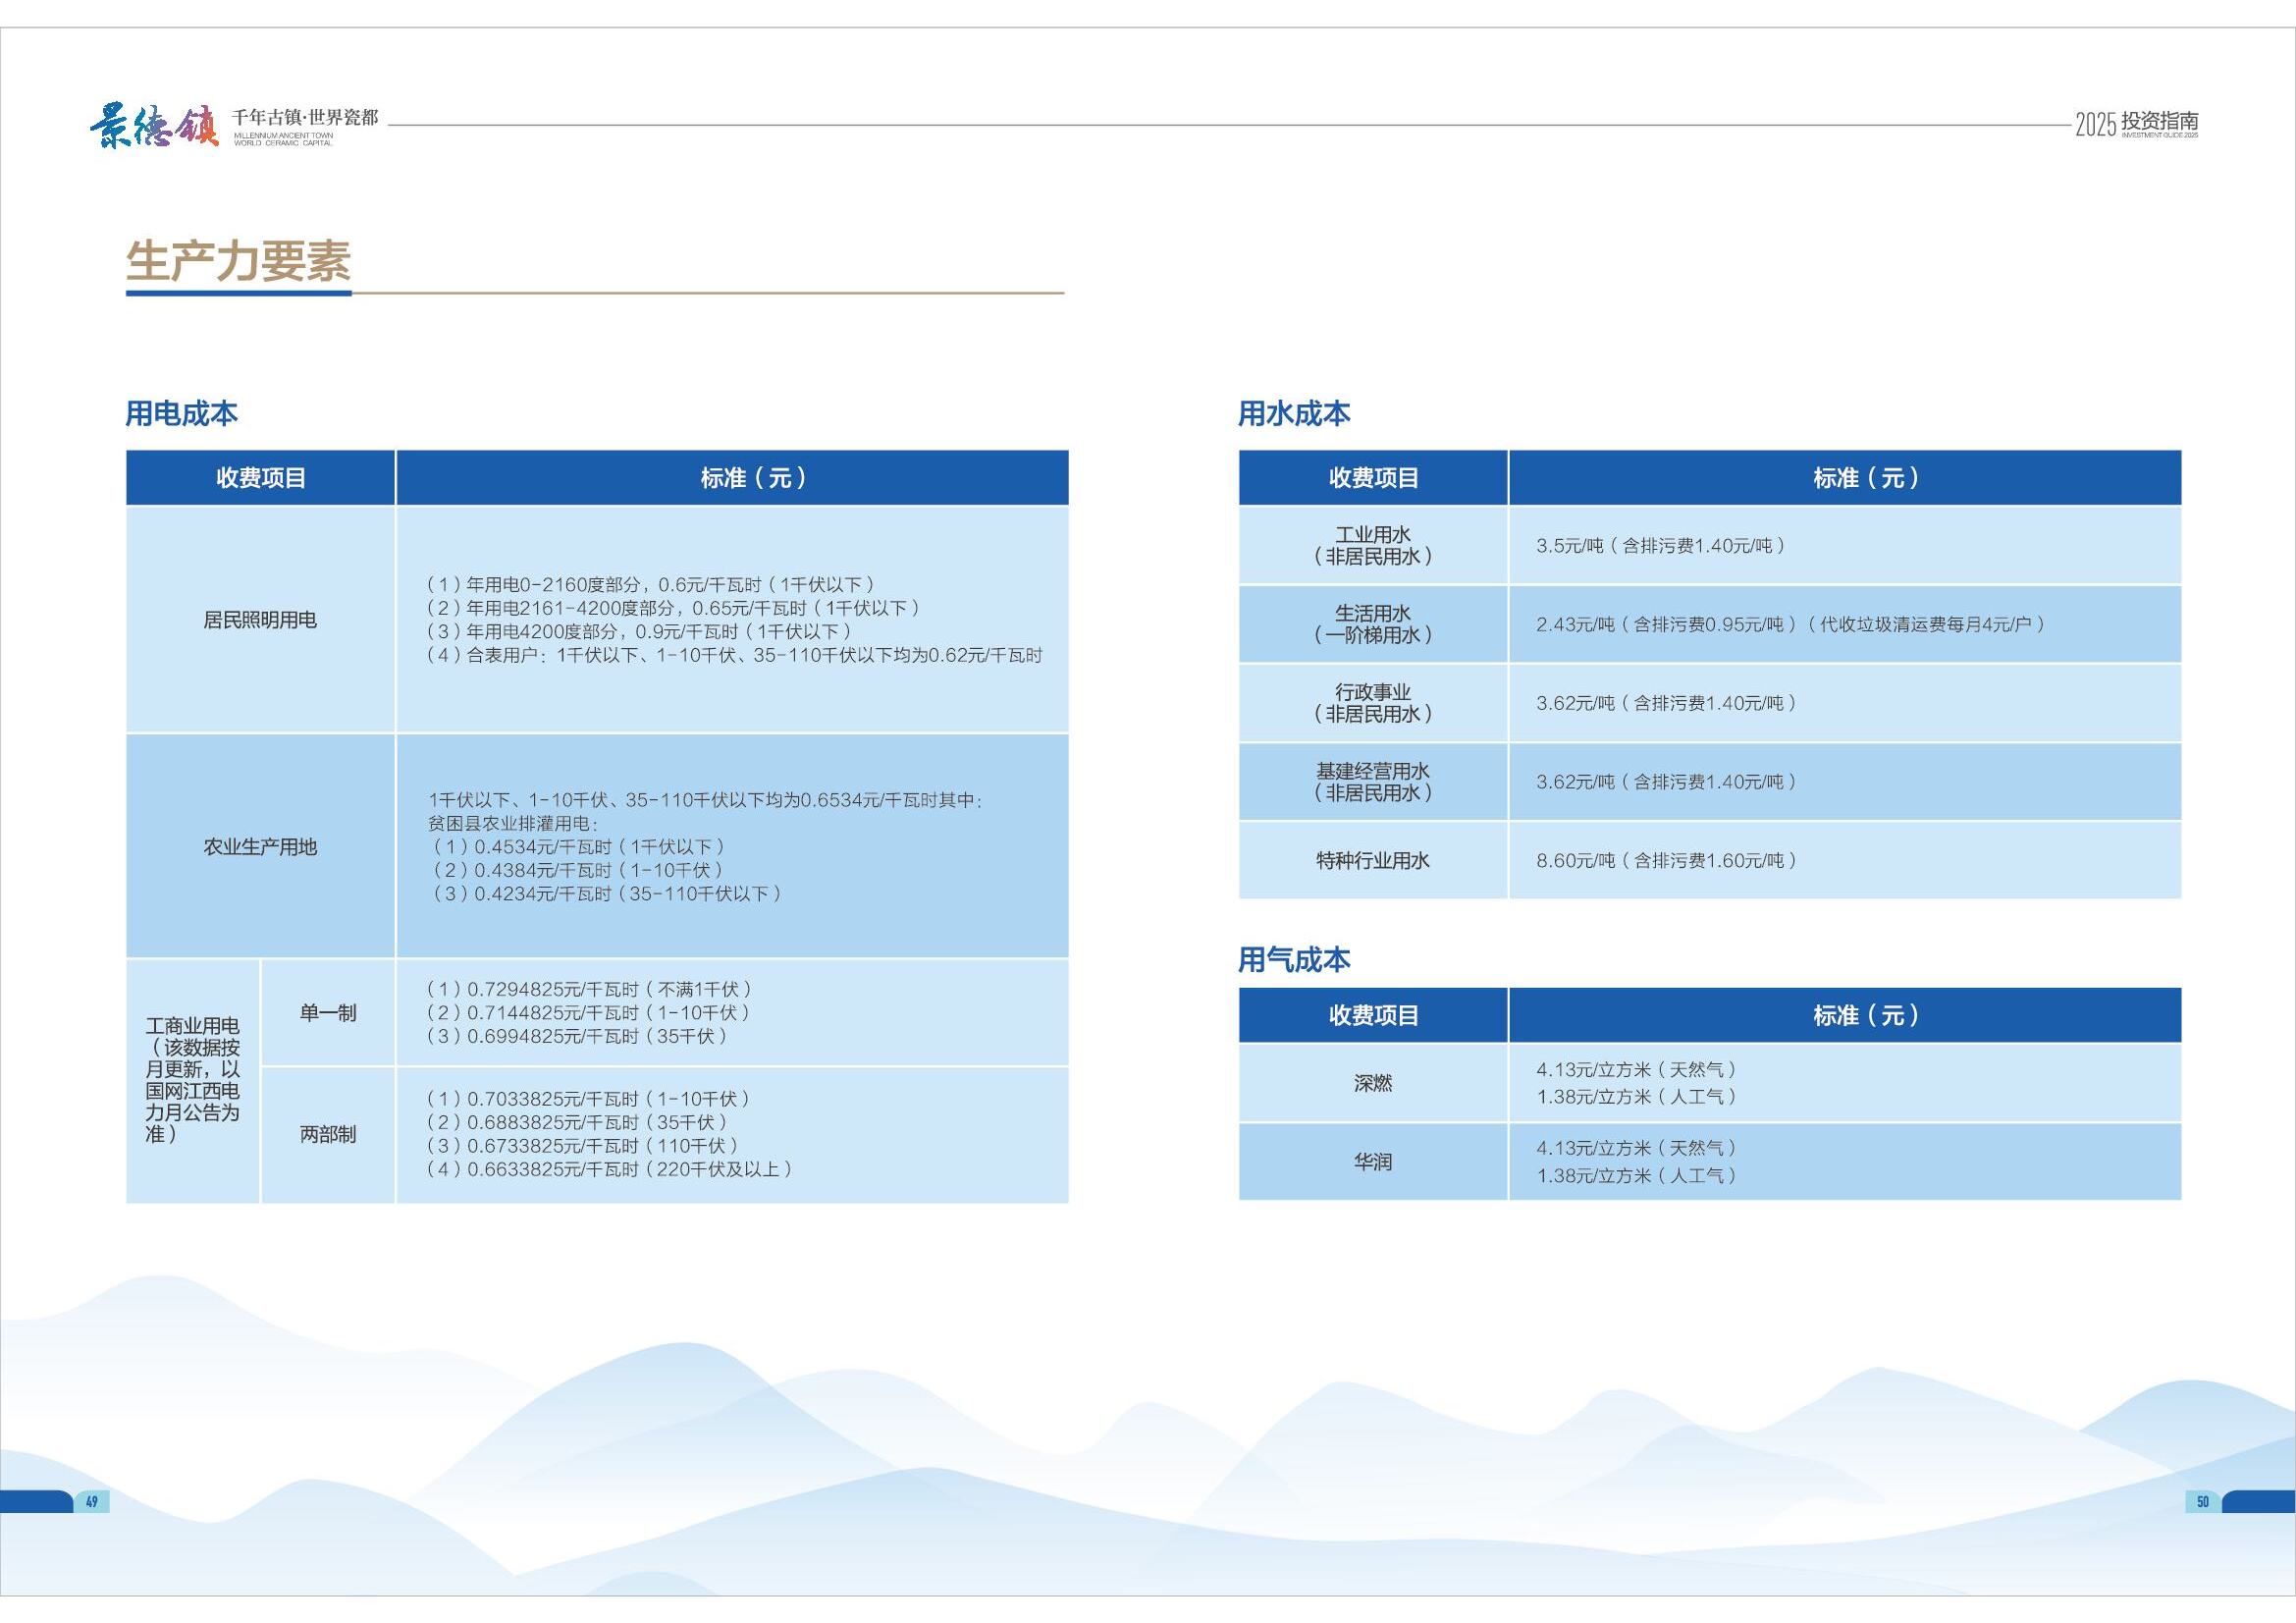The image size is (2296, 1623).
Task: Click the page number 50 badge
Action: click(2203, 1501)
